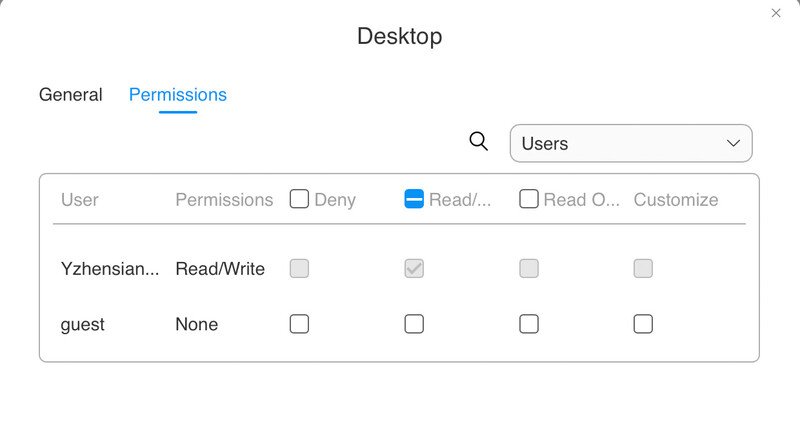Switch to the General tab
The image size is (800, 440).
tap(70, 94)
